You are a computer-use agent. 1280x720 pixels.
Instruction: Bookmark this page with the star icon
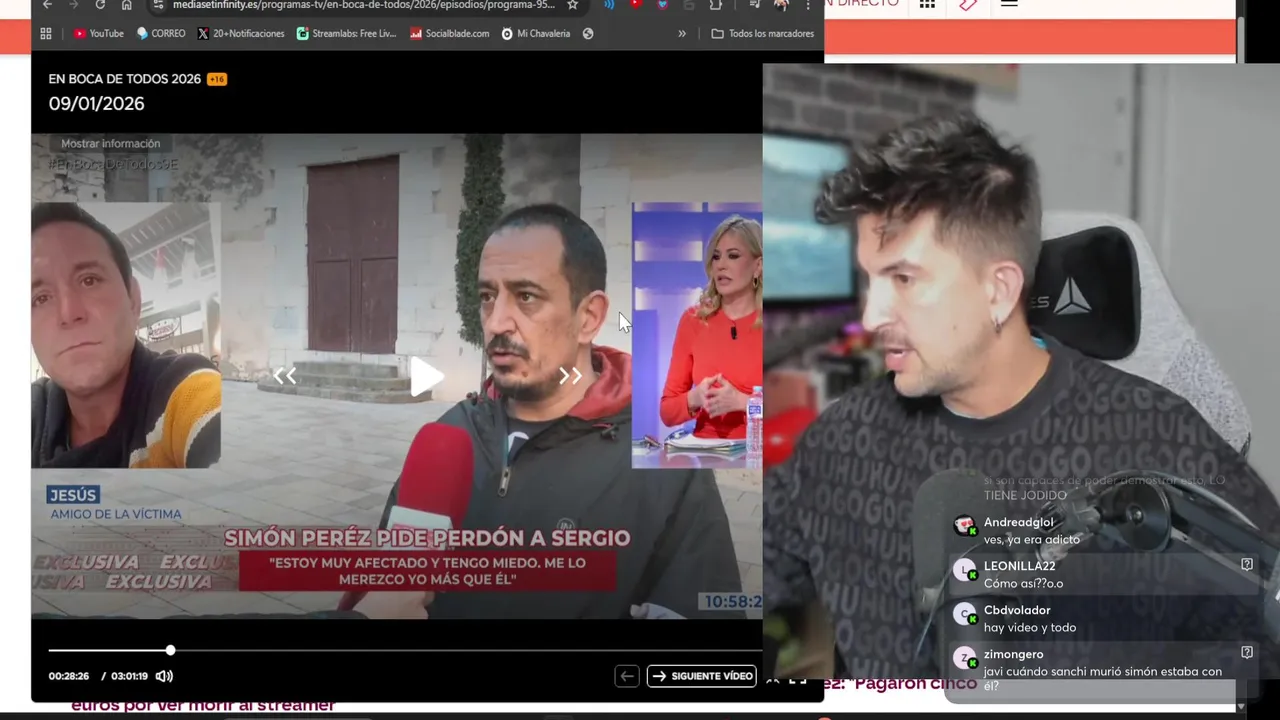click(572, 5)
